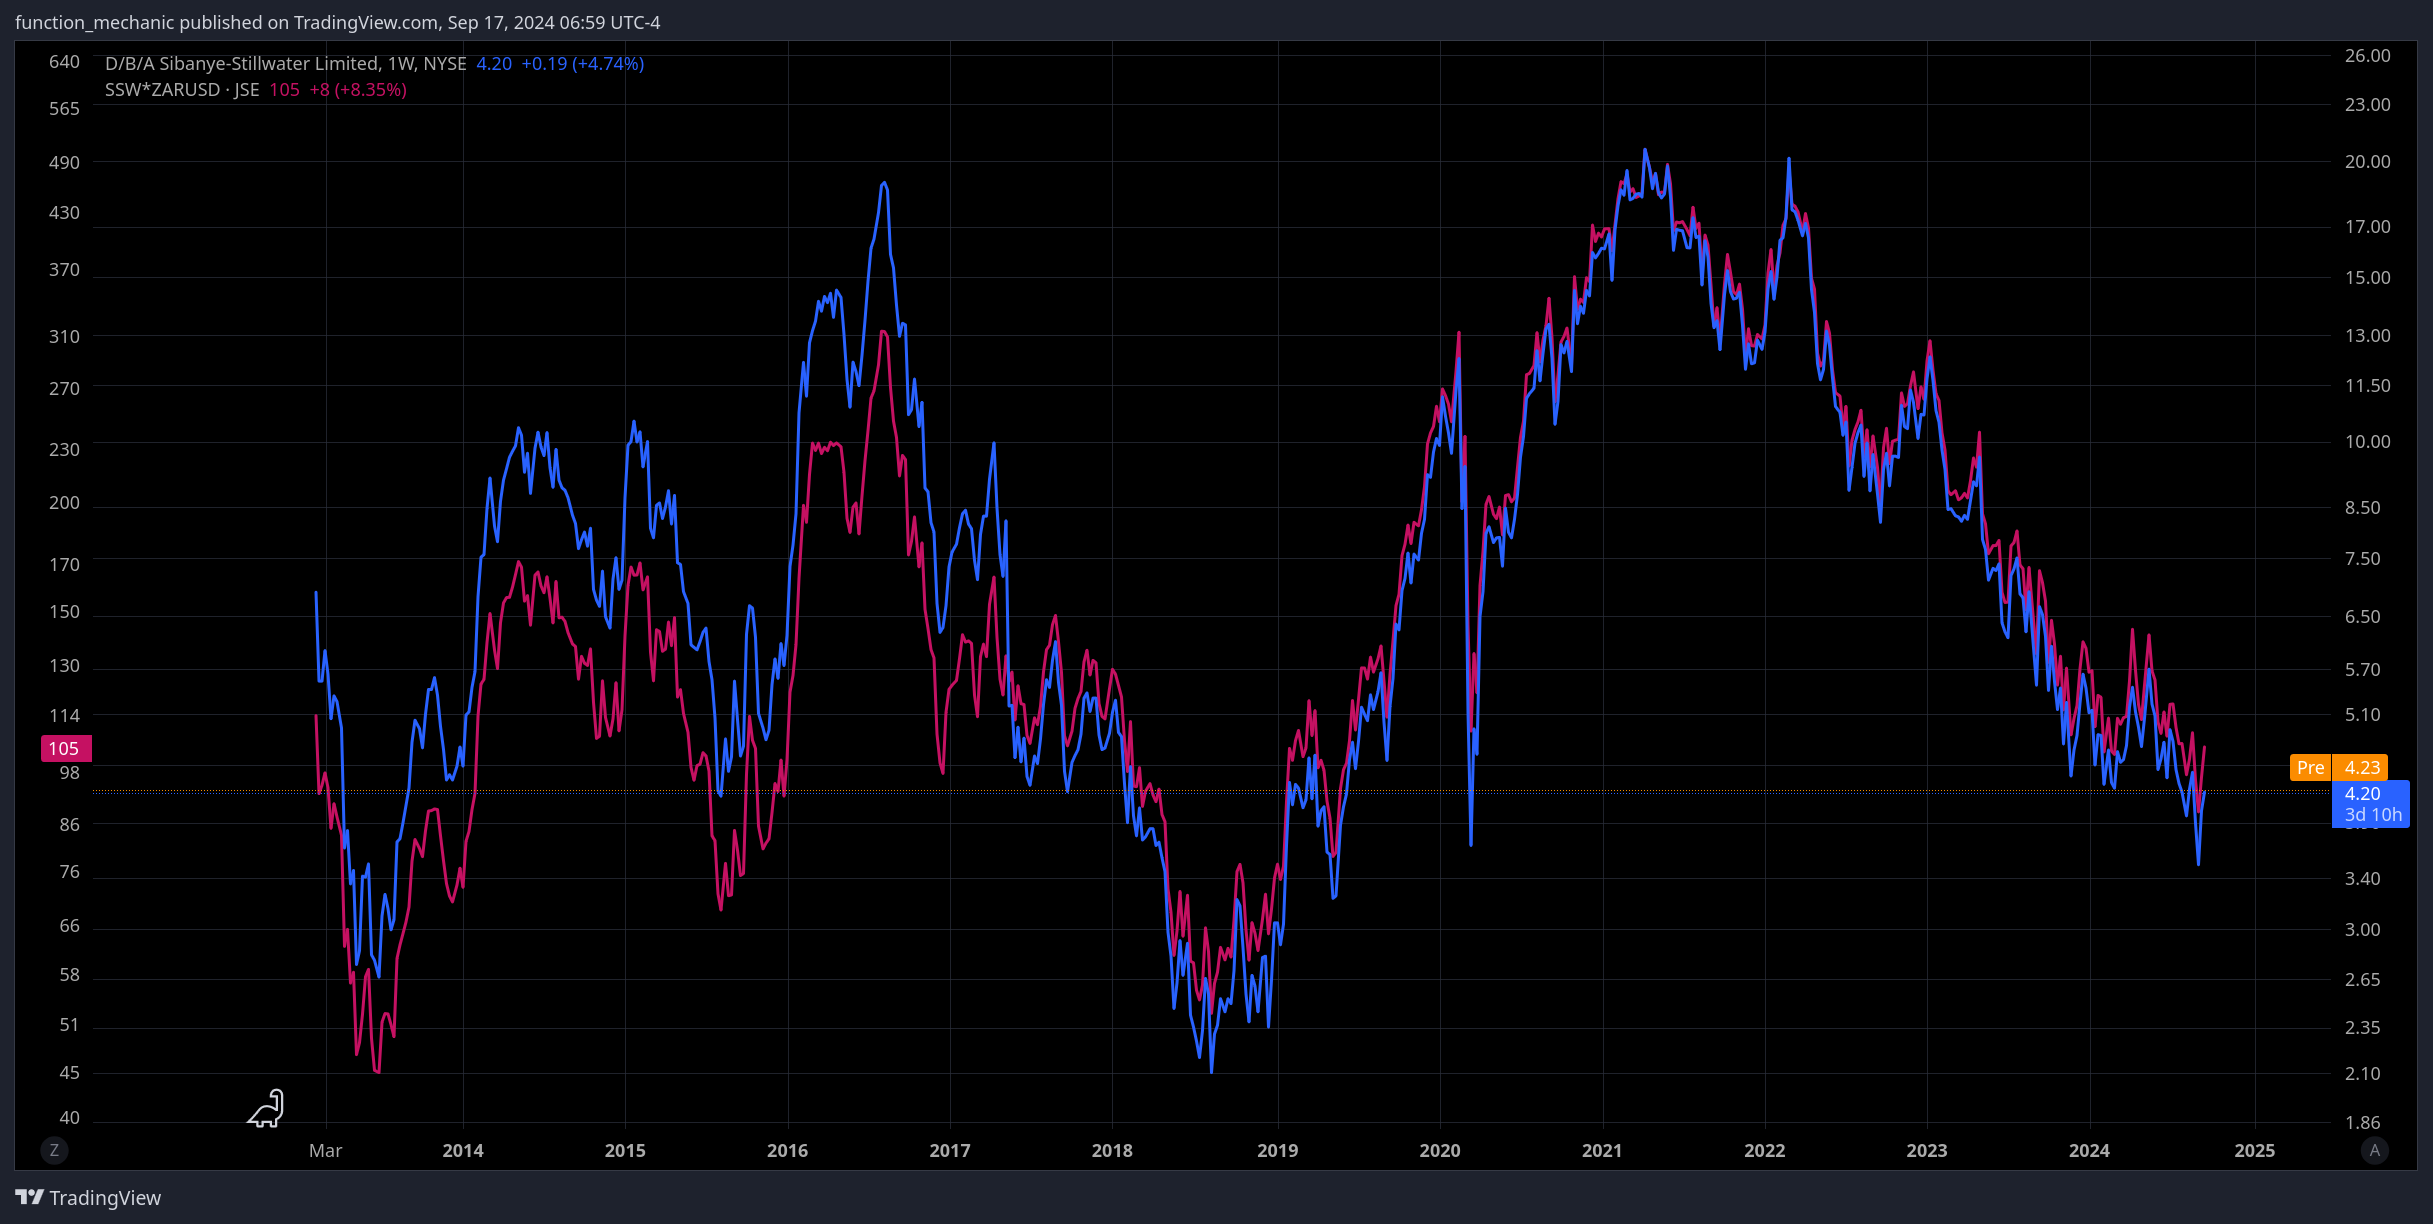Screen dimensions: 2433x1224
Task: Click the 640 value on left price scale
Action: pos(64,62)
